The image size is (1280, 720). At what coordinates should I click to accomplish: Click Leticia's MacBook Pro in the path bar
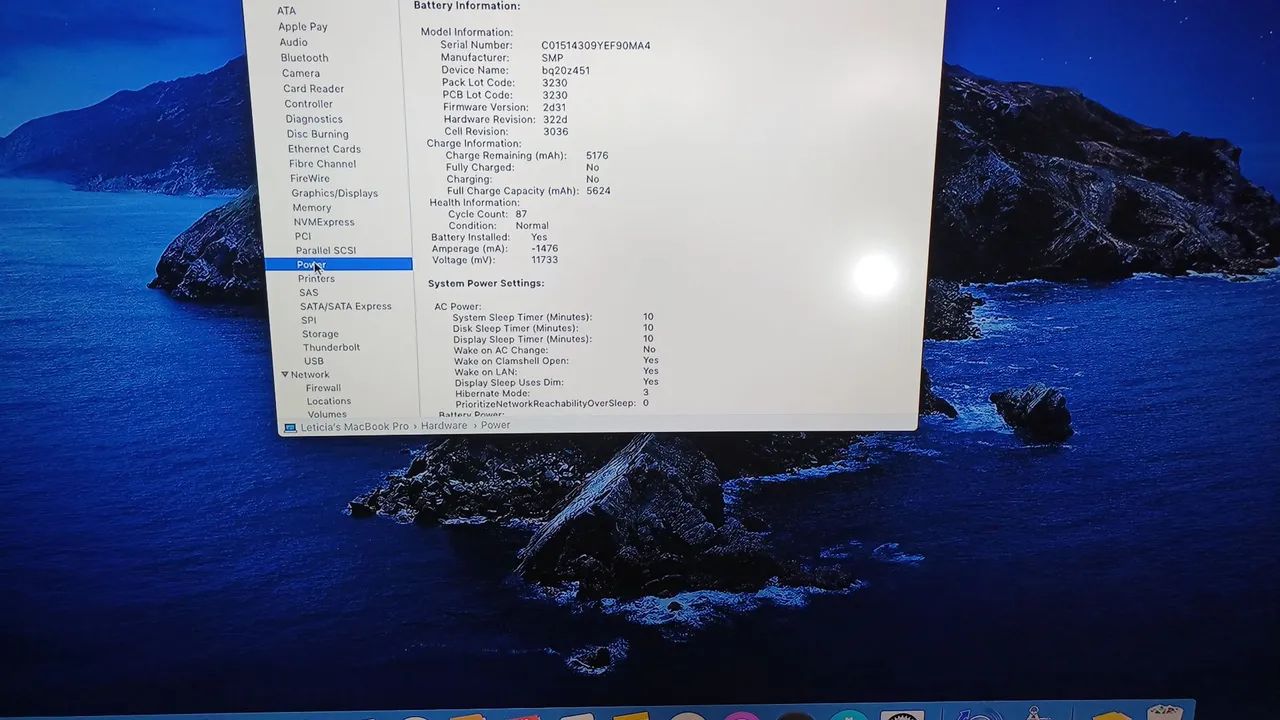click(354, 426)
